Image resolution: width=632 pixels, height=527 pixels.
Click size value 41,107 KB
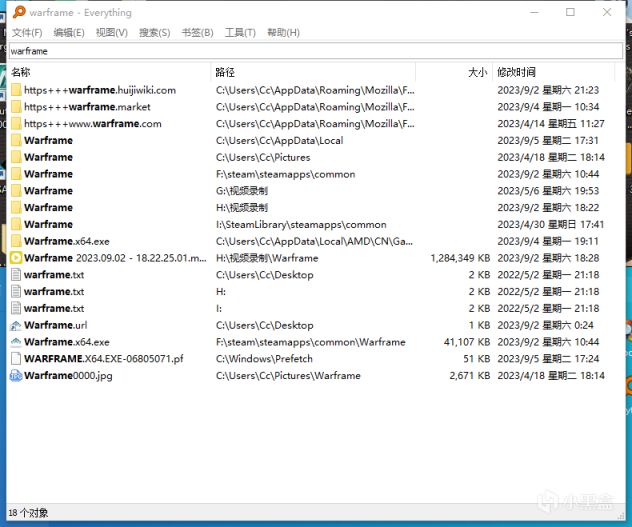(467, 342)
